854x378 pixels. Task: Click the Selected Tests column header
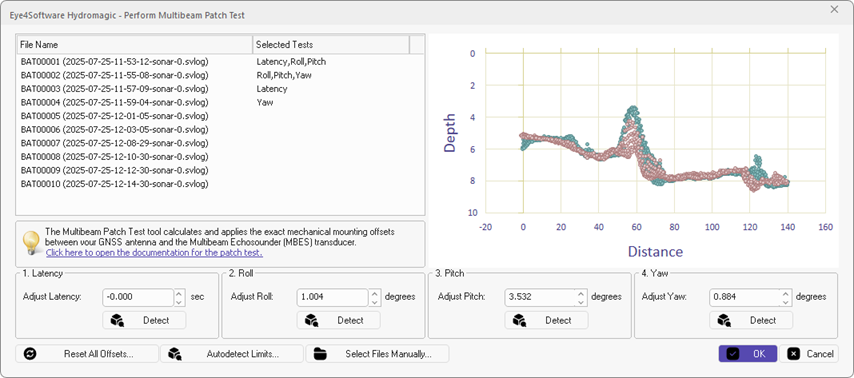point(331,45)
